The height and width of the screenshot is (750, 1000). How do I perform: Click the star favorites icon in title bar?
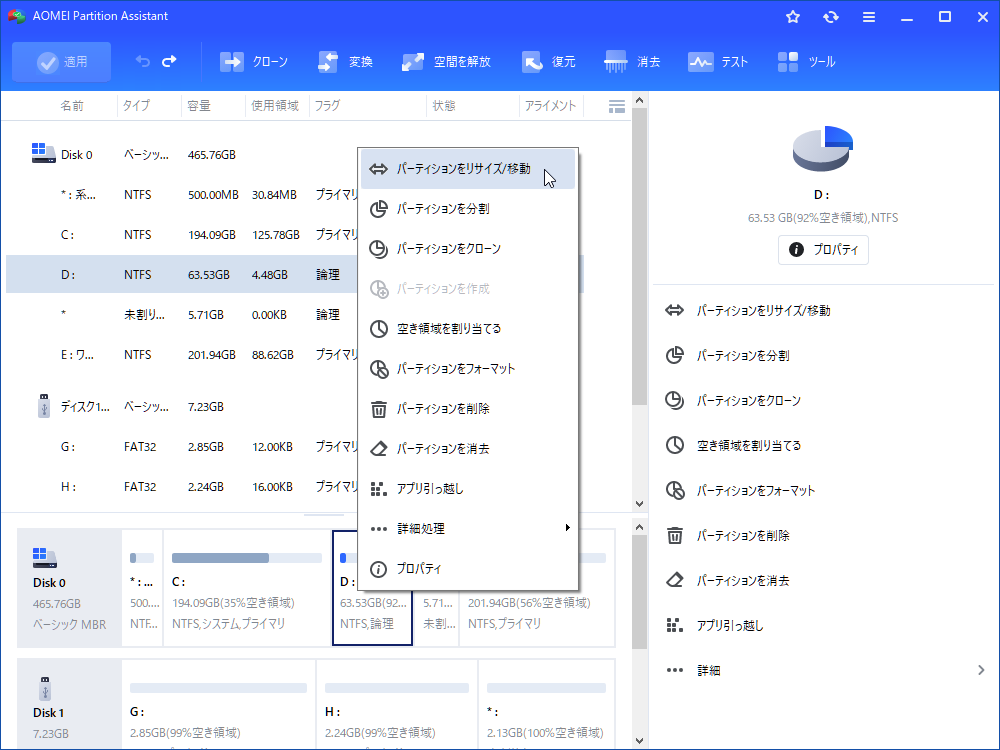(x=793, y=17)
